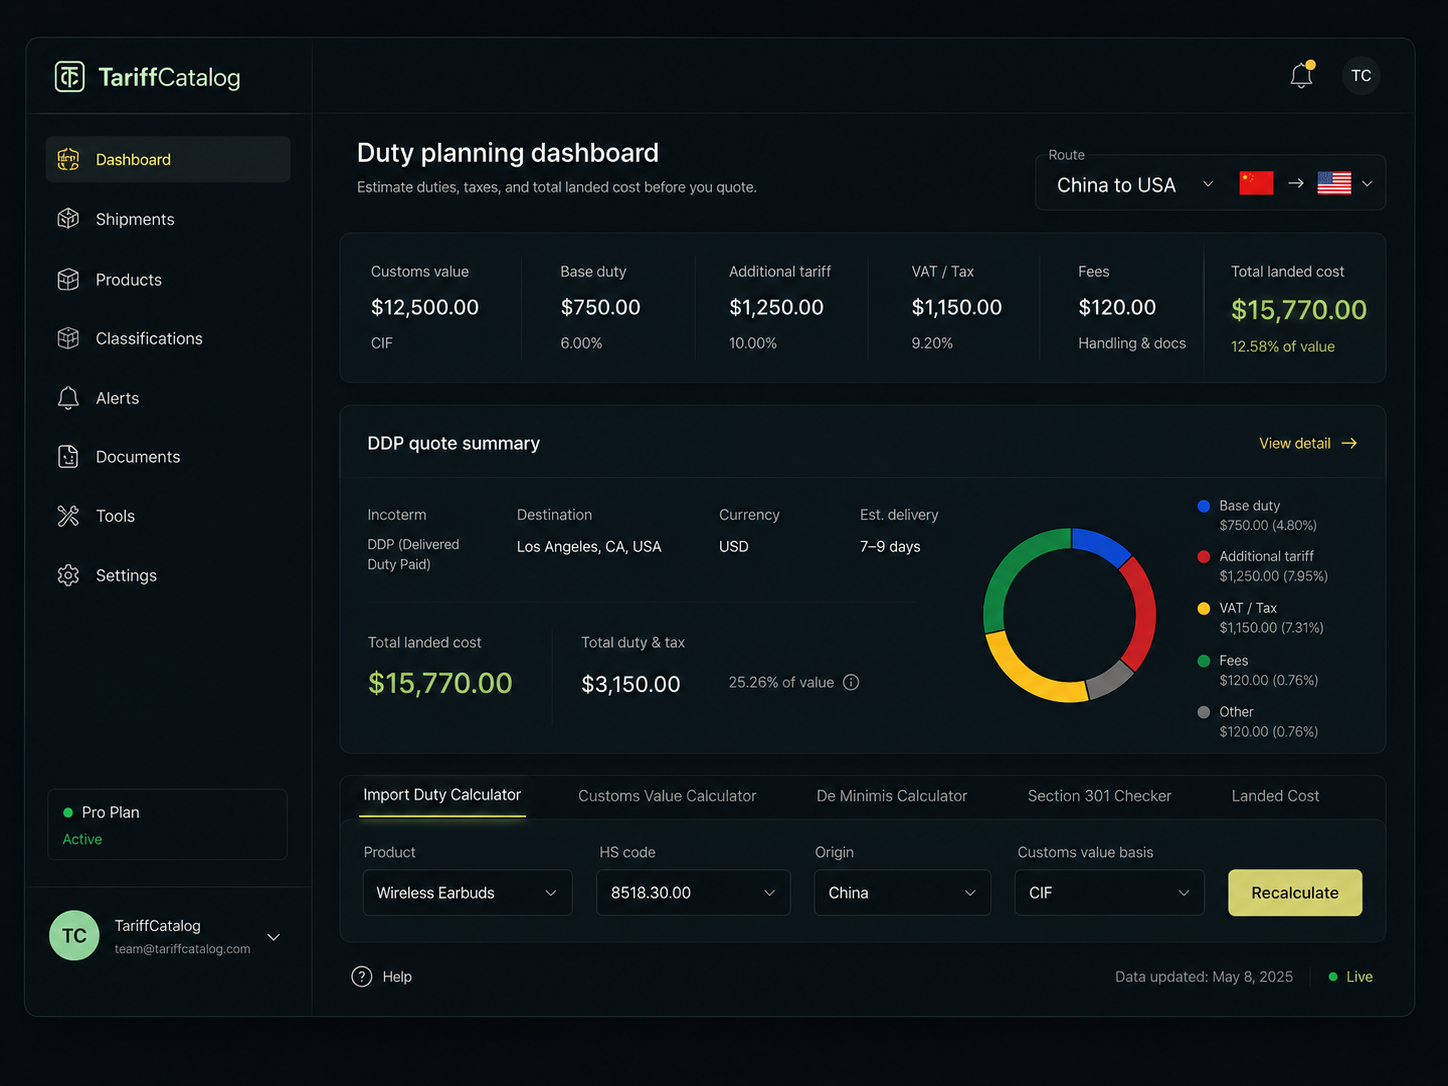1448x1086 pixels.
Task: Switch to De Minimis Calculator tab
Action: (892, 796)
